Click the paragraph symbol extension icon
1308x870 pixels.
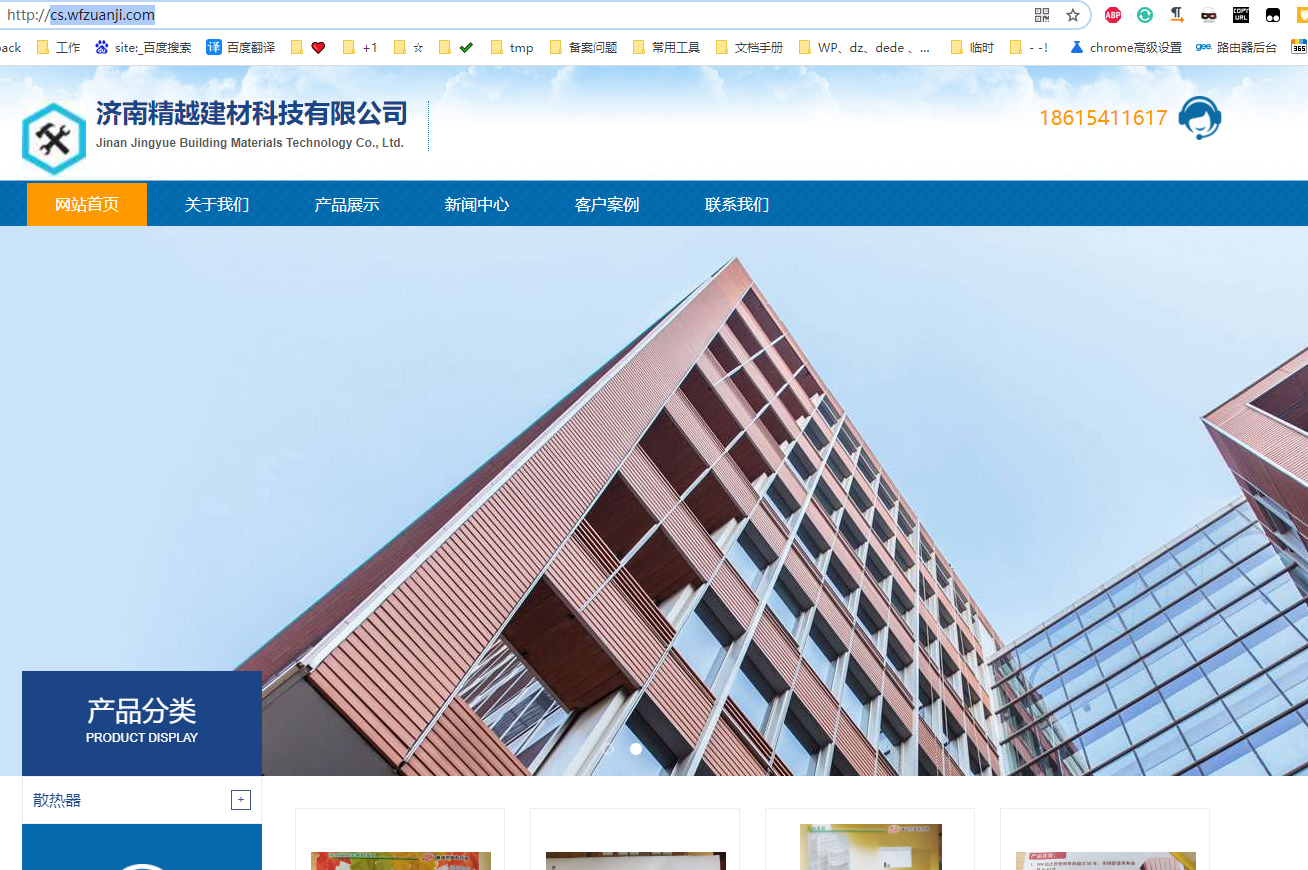pyautogui.click(x=1177, y=15)
